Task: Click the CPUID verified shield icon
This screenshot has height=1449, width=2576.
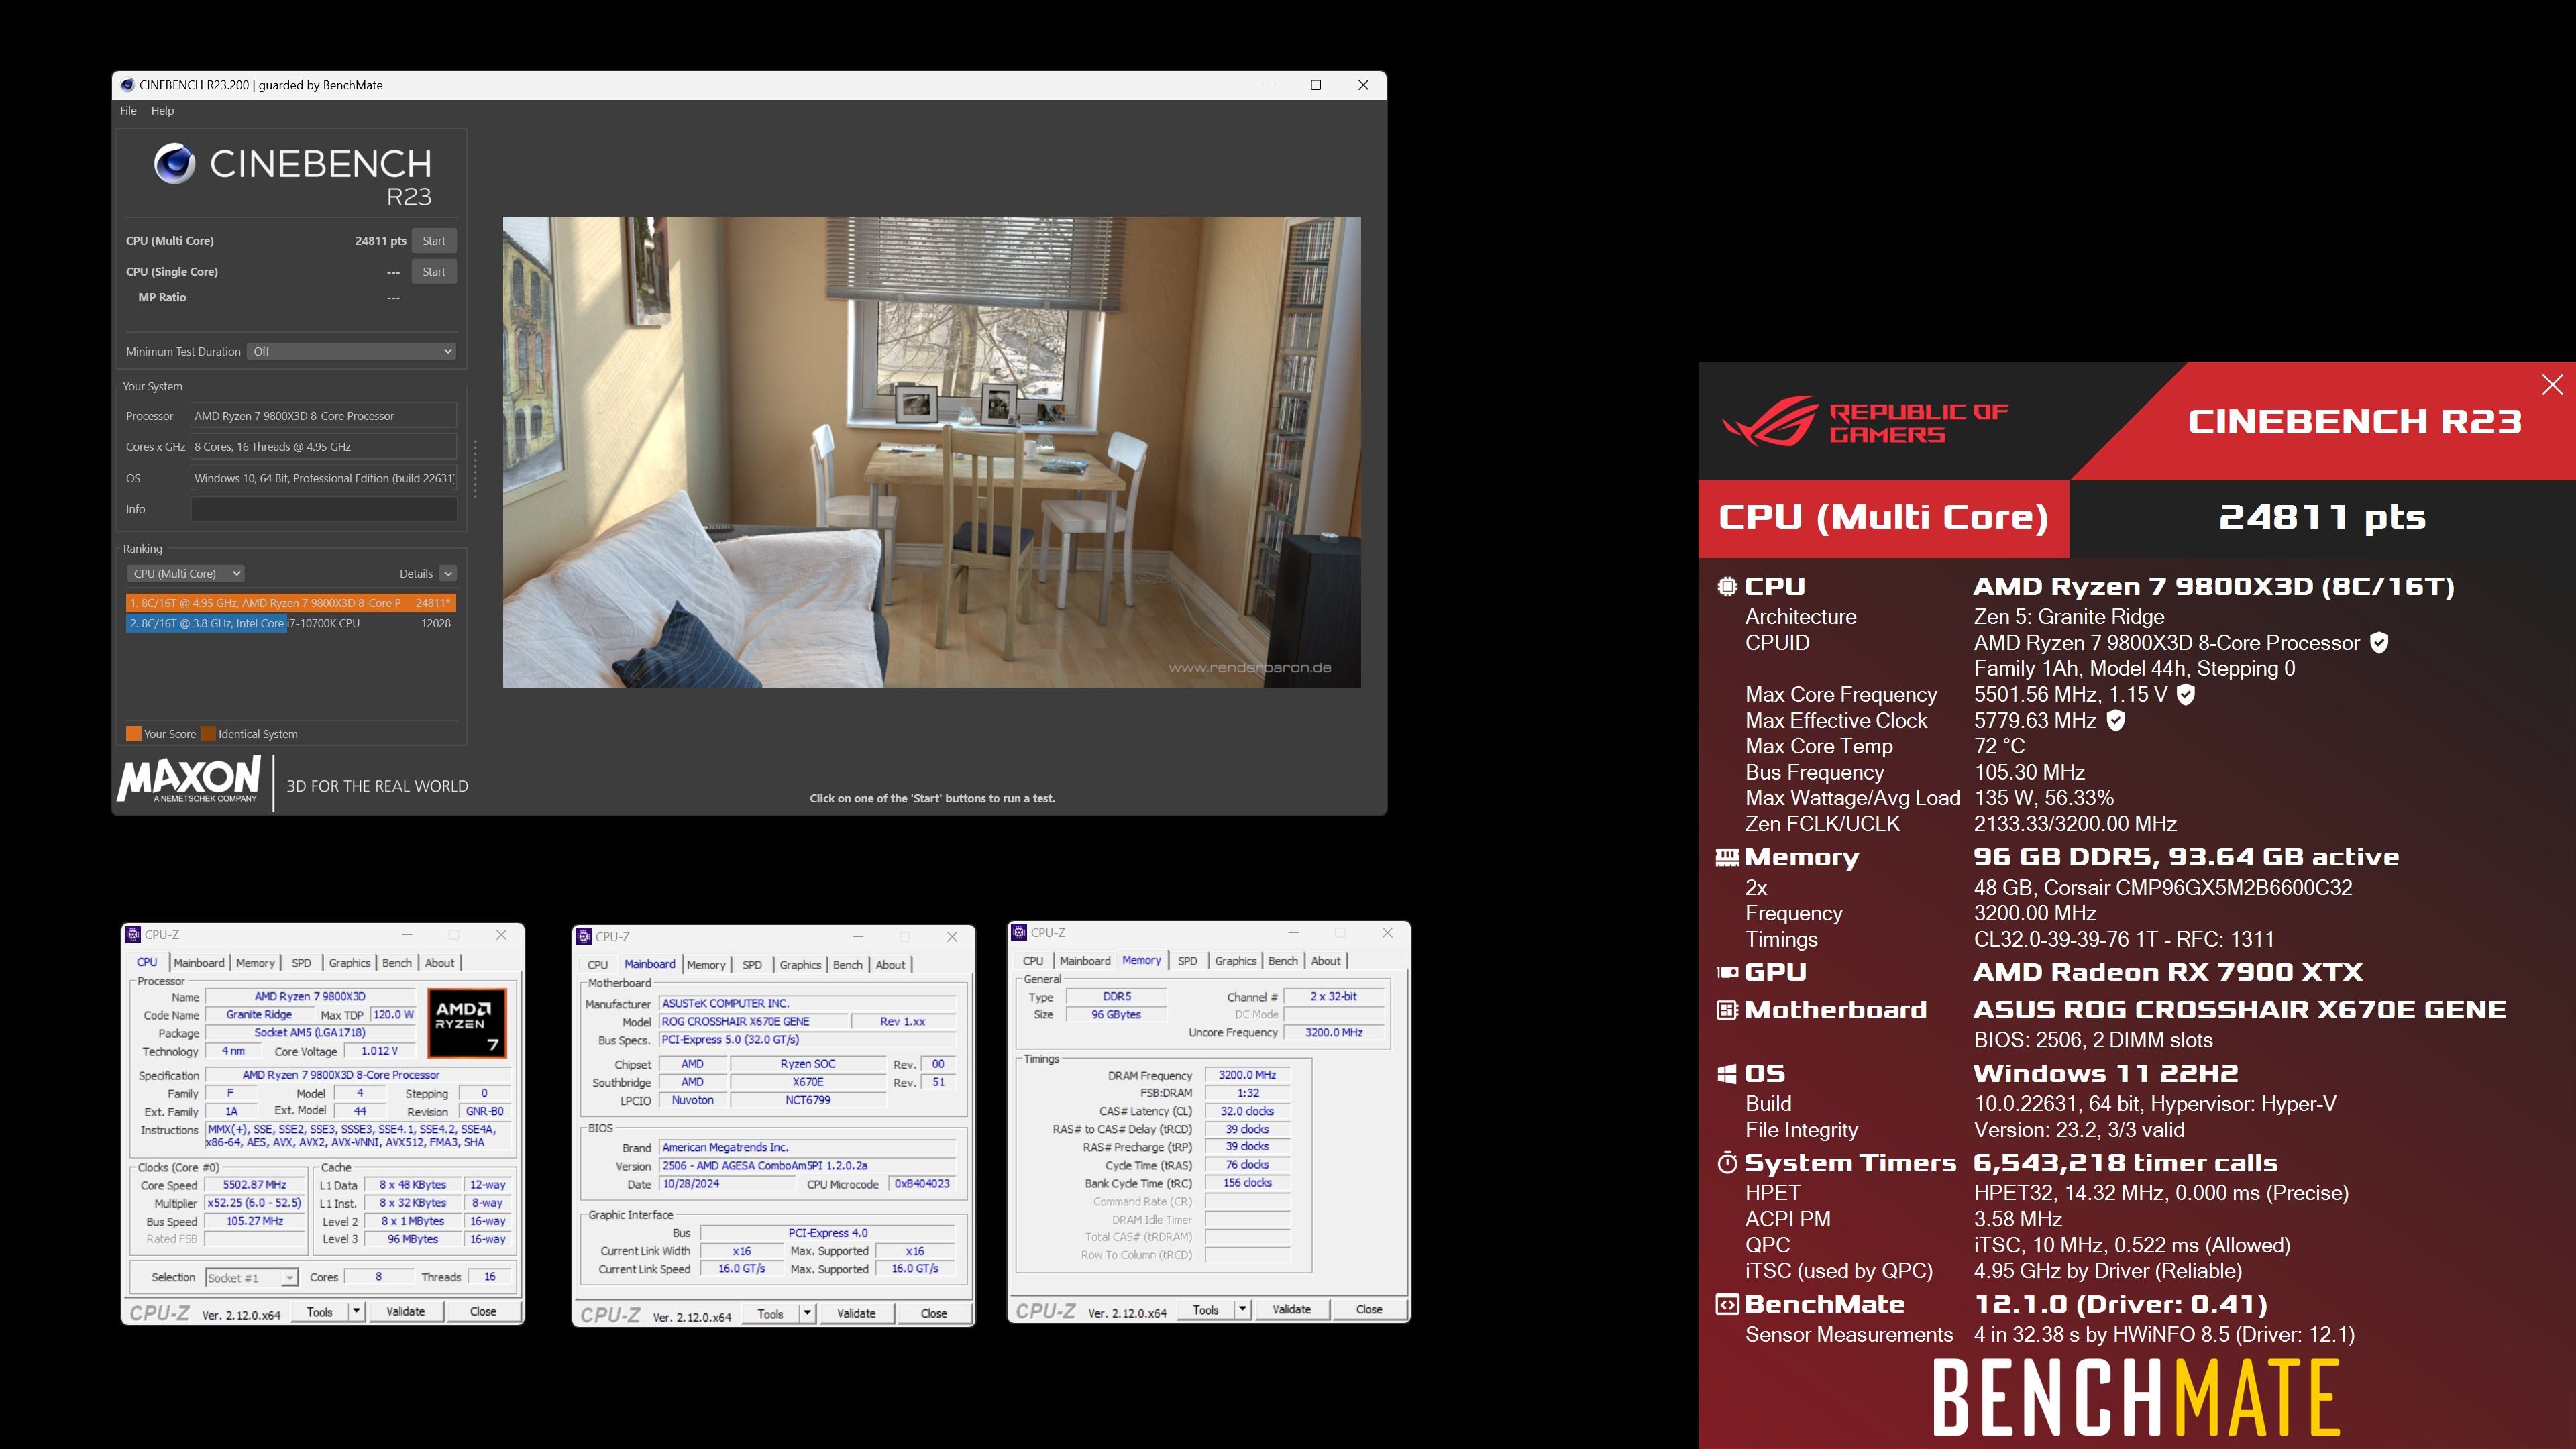Action: 2380,643
